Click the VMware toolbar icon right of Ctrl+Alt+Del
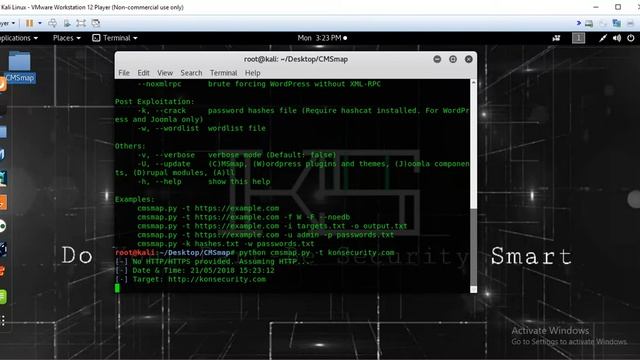640x360 pixels. tap(67, 23)
